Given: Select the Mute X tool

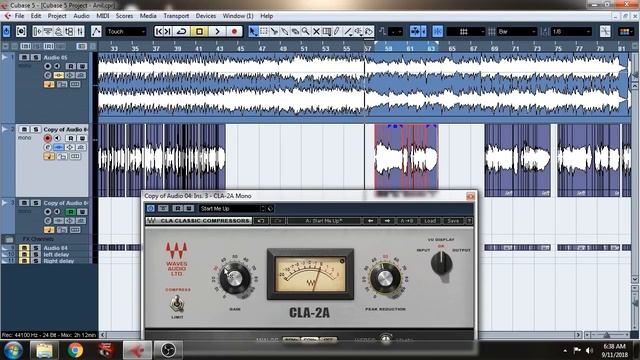Looking at the screenshot, I should coord(316,31).
